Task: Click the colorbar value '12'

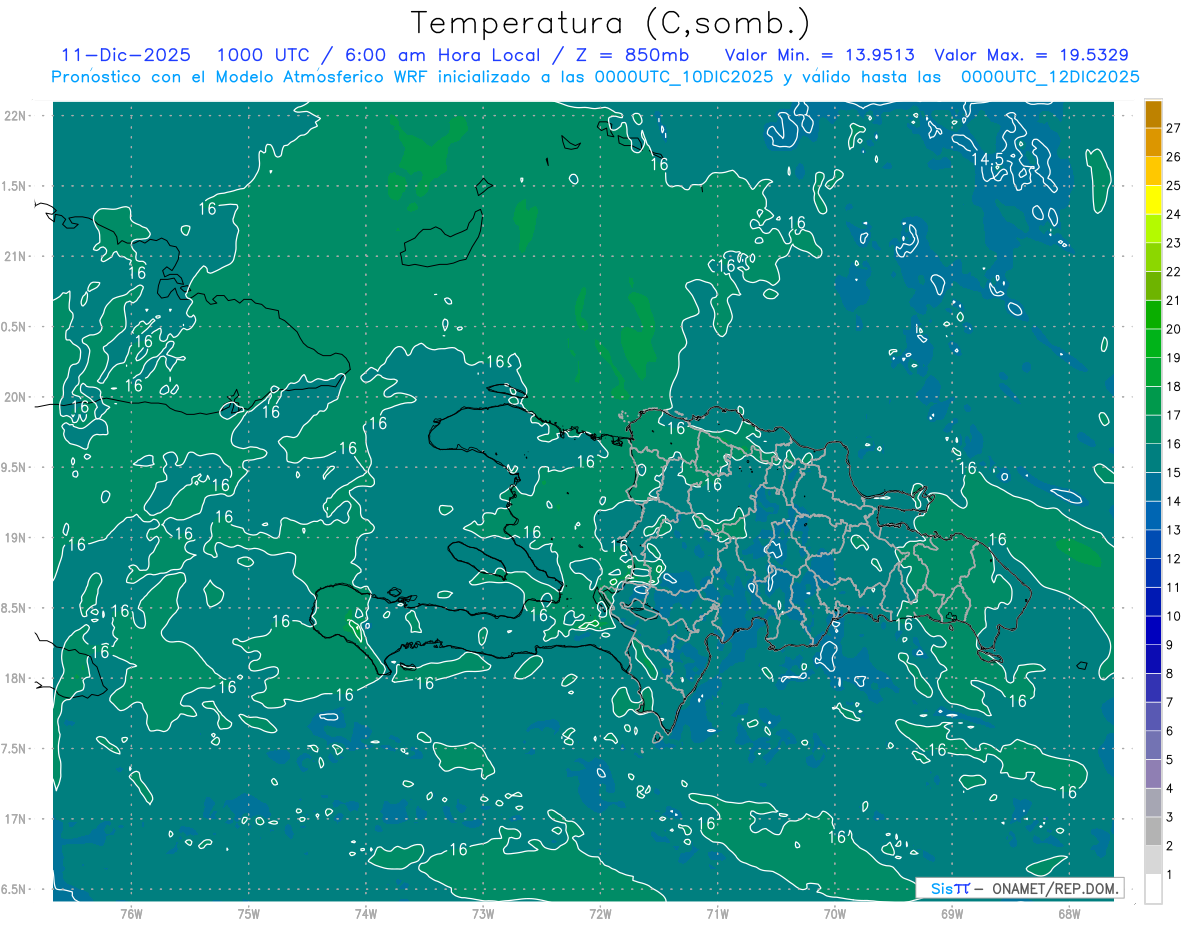Action: coord(1175,559)
